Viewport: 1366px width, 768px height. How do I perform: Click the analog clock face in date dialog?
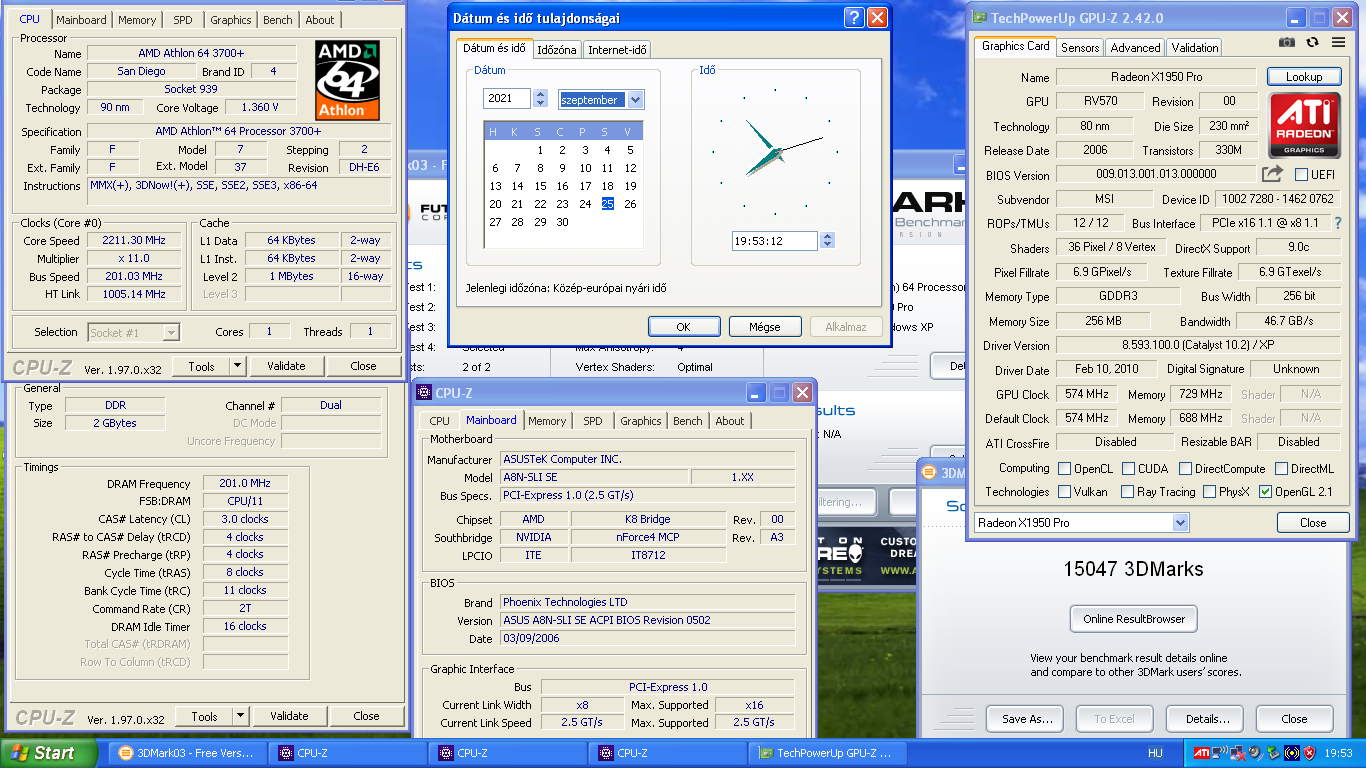[775, 150]
